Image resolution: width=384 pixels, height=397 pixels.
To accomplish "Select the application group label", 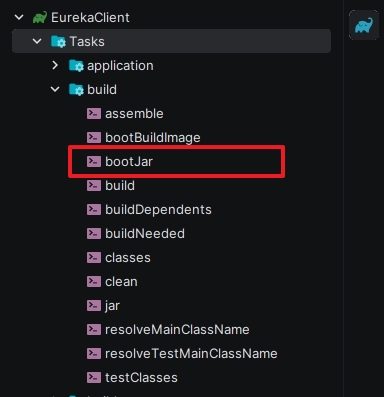I will [120, 66].
